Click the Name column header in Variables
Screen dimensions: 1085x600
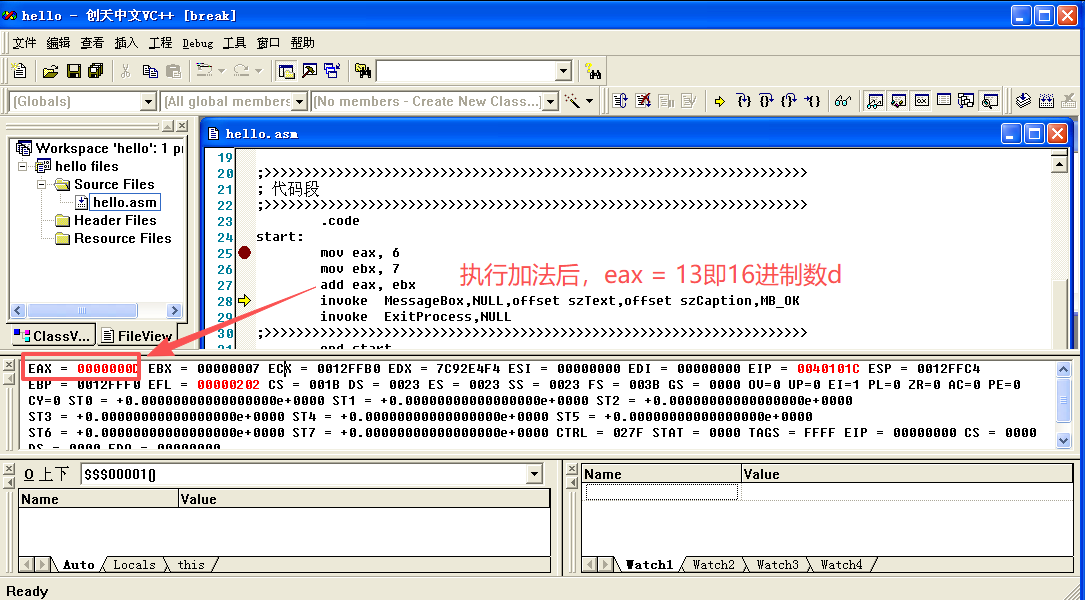pyautogui.click(x=98, y=499)
